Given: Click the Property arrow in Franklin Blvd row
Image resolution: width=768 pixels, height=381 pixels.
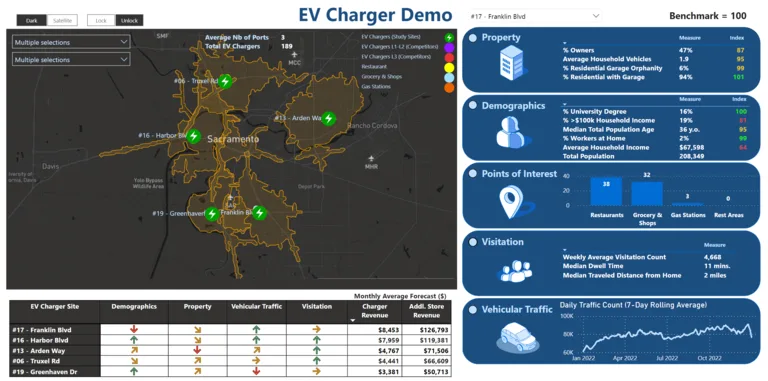Looking at the screenshot, I should pos(197,330).
